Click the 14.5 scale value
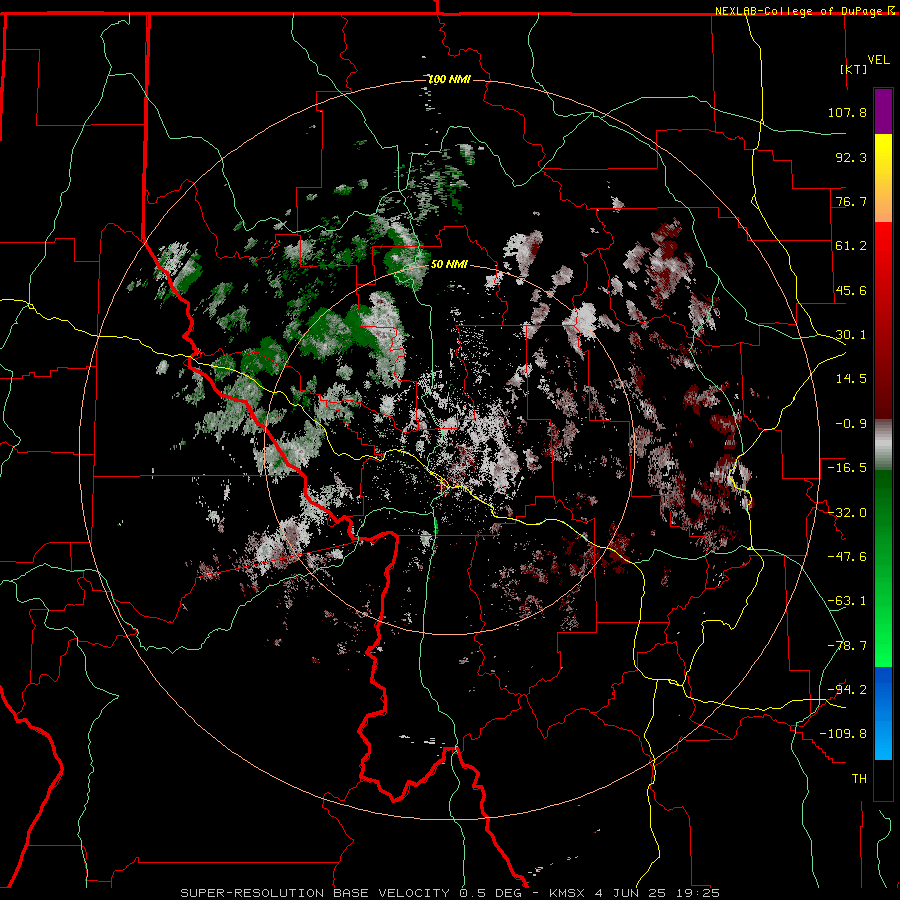 point(851,379)
